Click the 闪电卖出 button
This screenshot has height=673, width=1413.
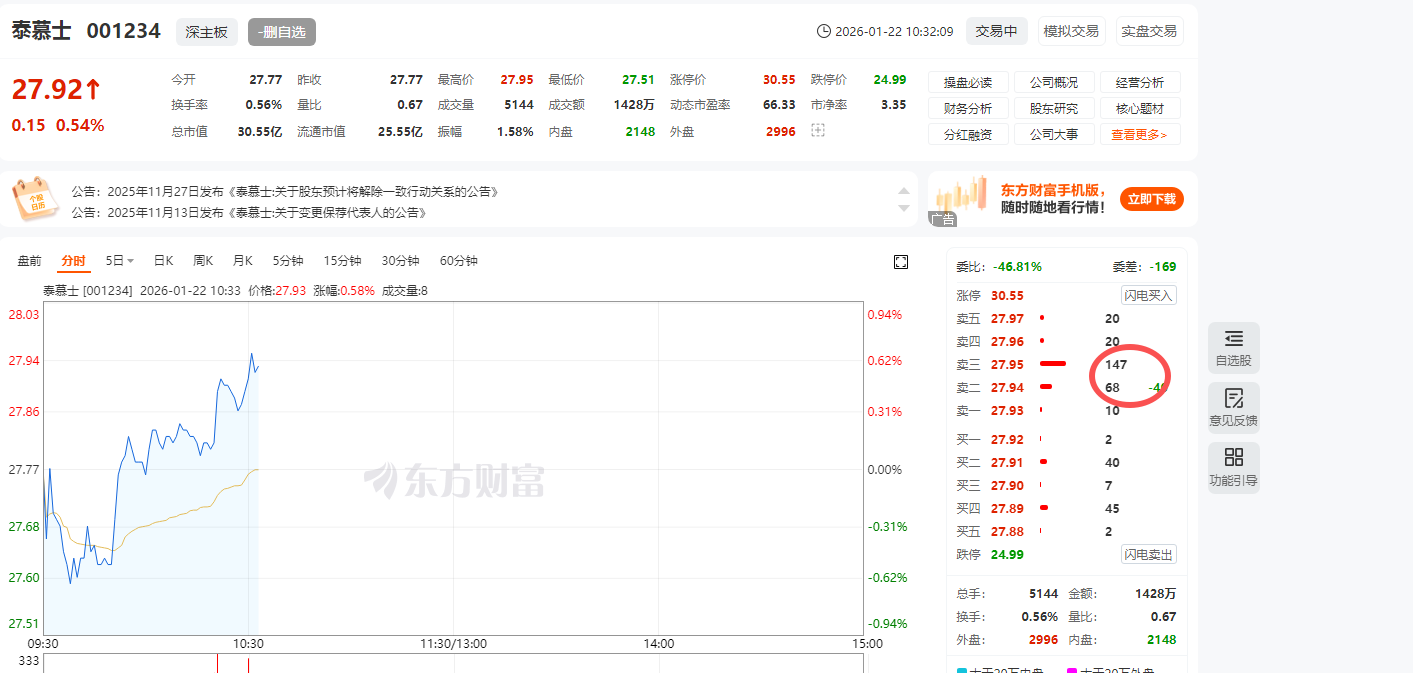[x=1148, y=554]
